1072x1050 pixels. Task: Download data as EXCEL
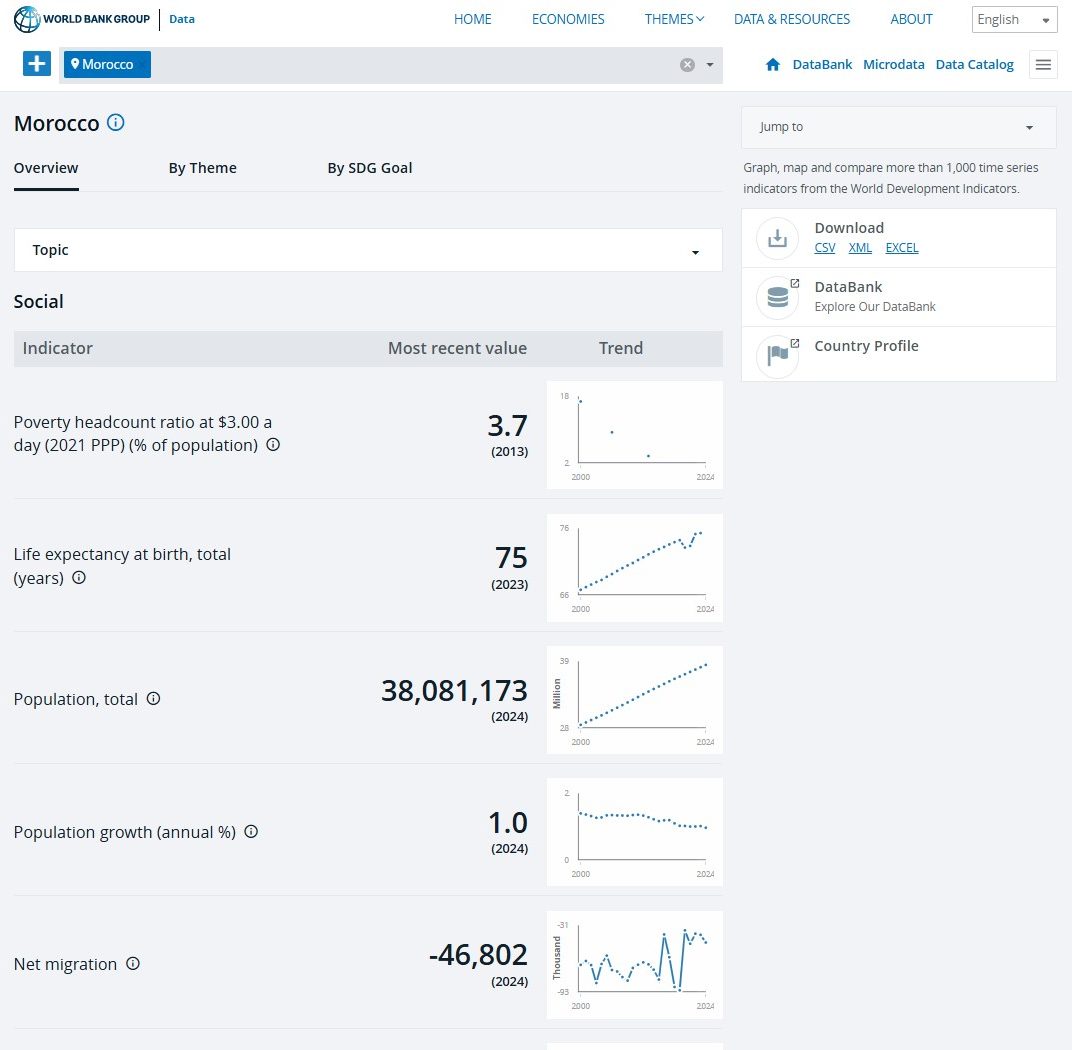901,248
